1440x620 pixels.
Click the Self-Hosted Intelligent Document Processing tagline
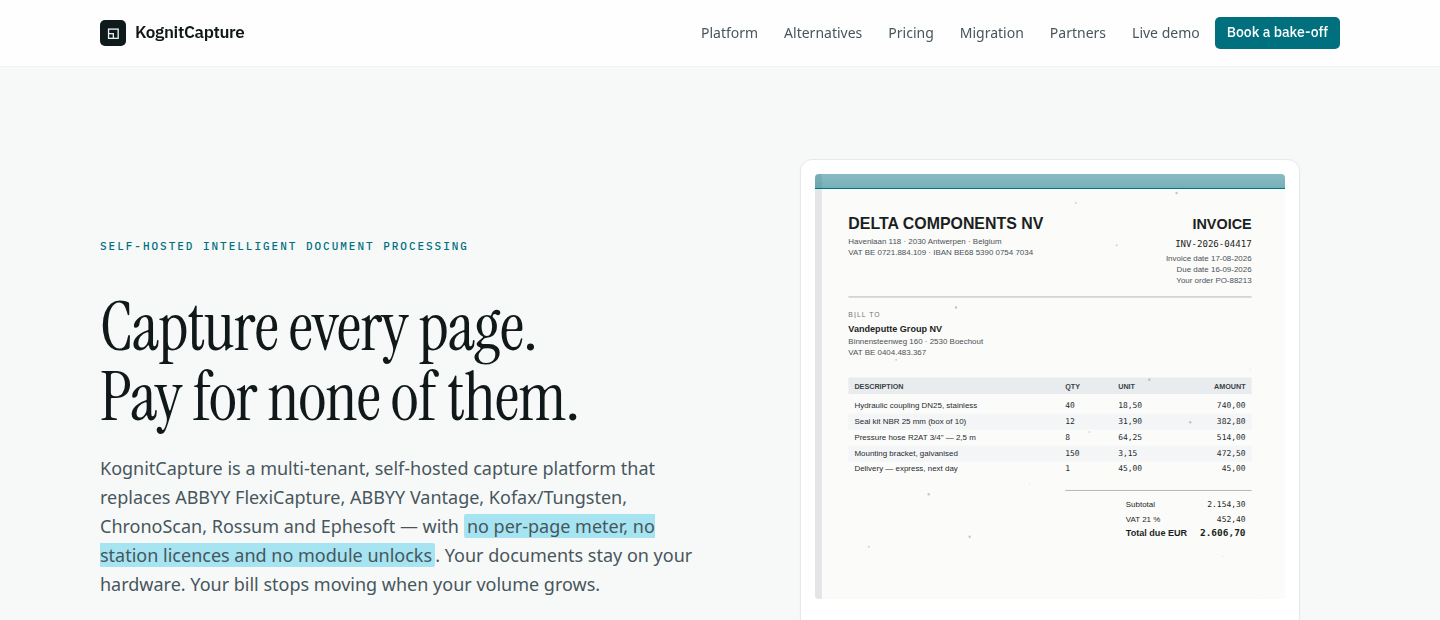click(x=284, y=246)
